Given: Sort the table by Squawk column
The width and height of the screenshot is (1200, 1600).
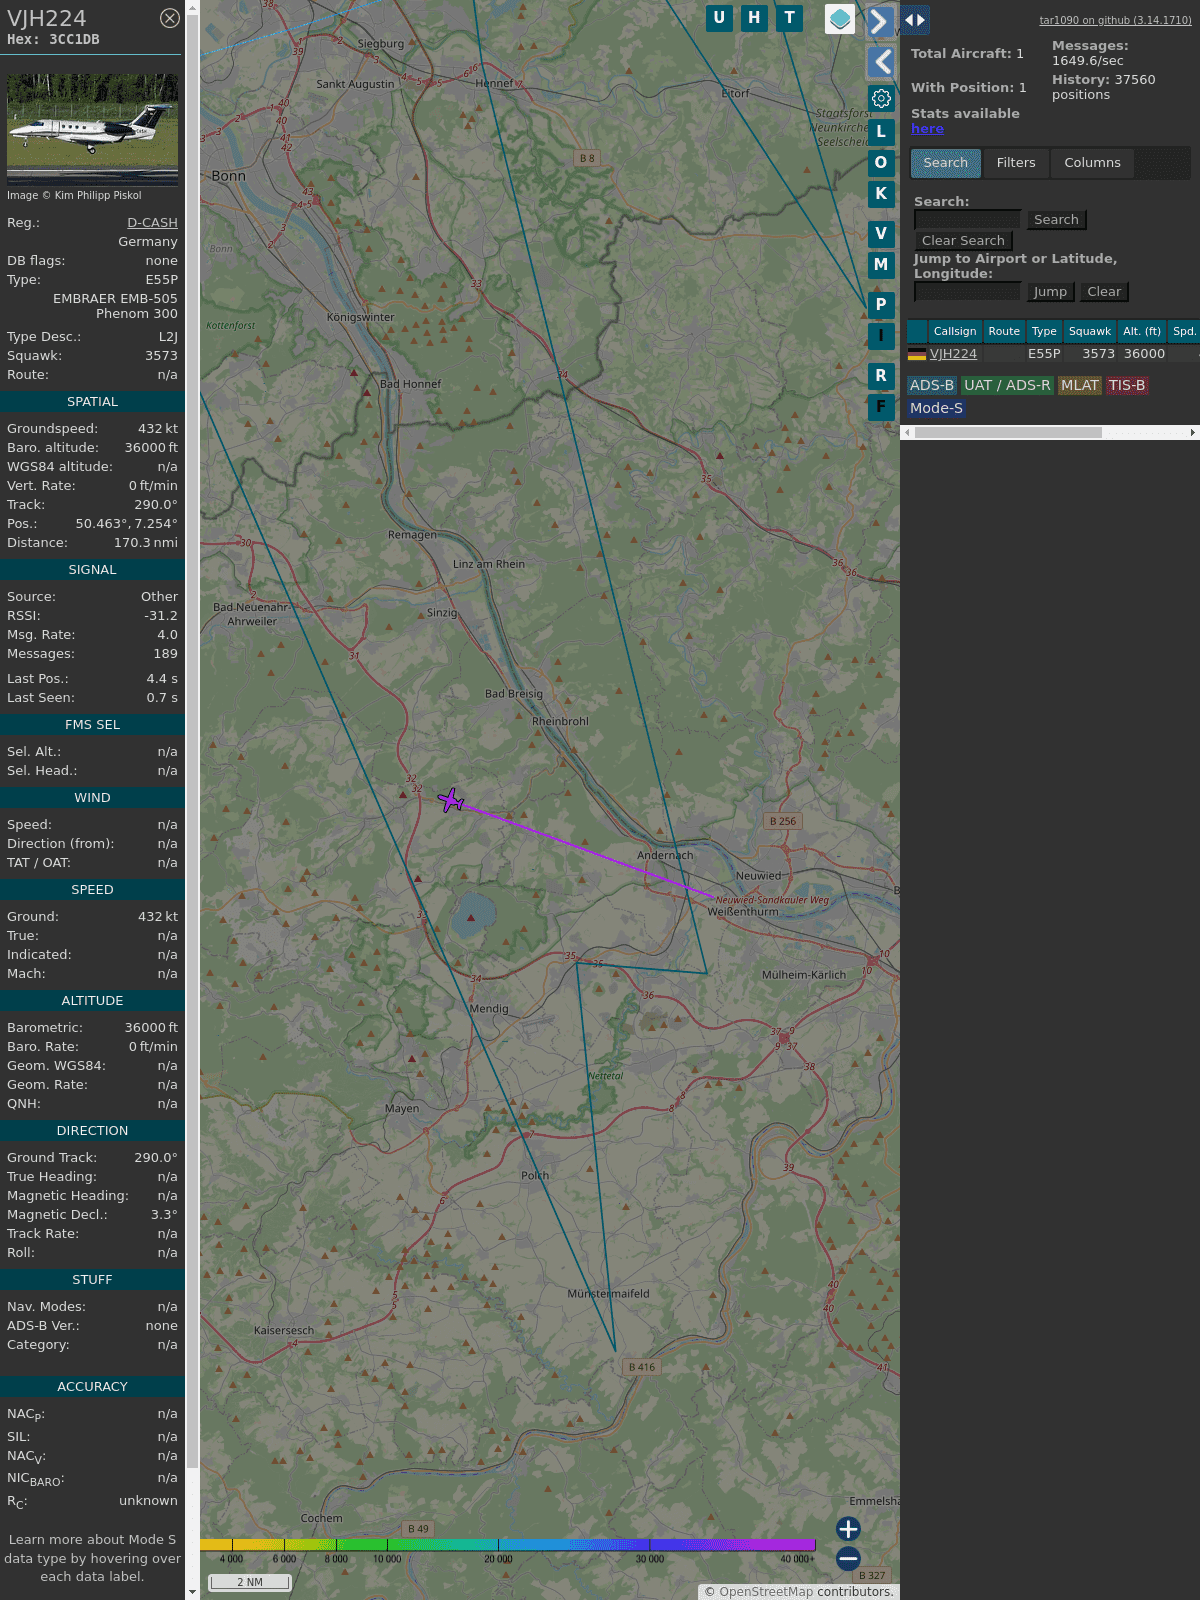Looking at the screenshot, I should (1090, 331).
